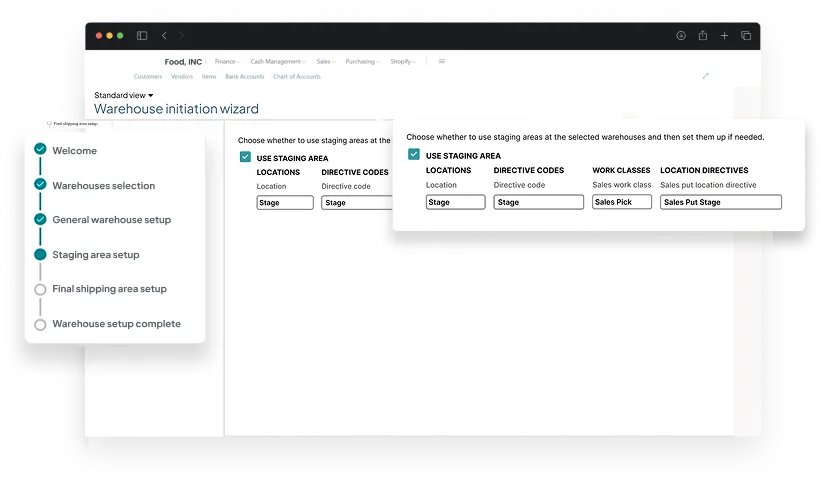822x487 pixels.
Task: Open the downloads icon in toolbar
Action: tap(680, 36)
